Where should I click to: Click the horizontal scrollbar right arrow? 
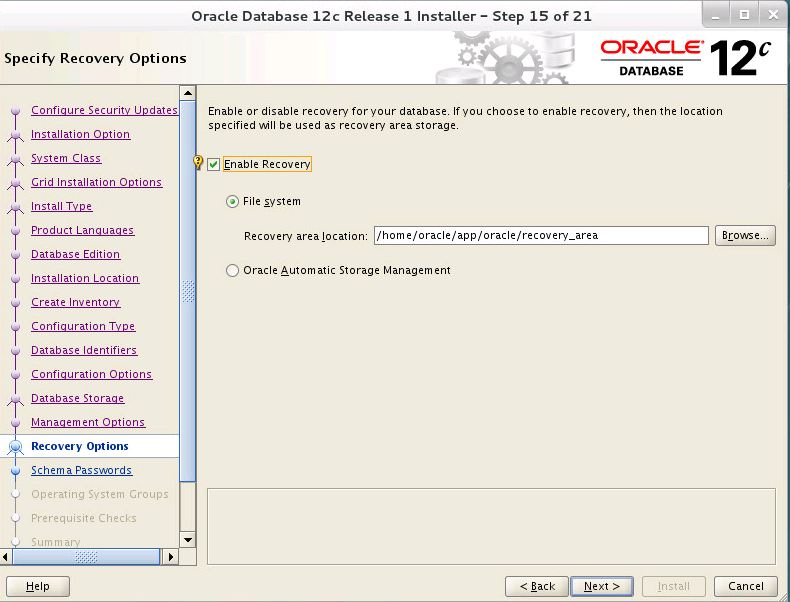tap(170, 557)
